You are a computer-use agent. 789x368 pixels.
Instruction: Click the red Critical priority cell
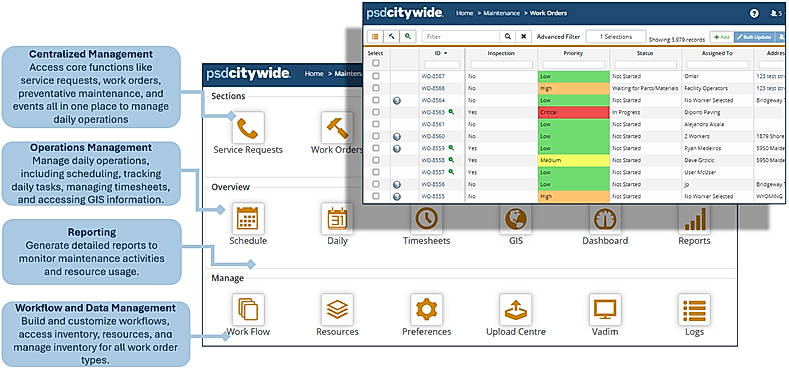[x=573, y=112]
